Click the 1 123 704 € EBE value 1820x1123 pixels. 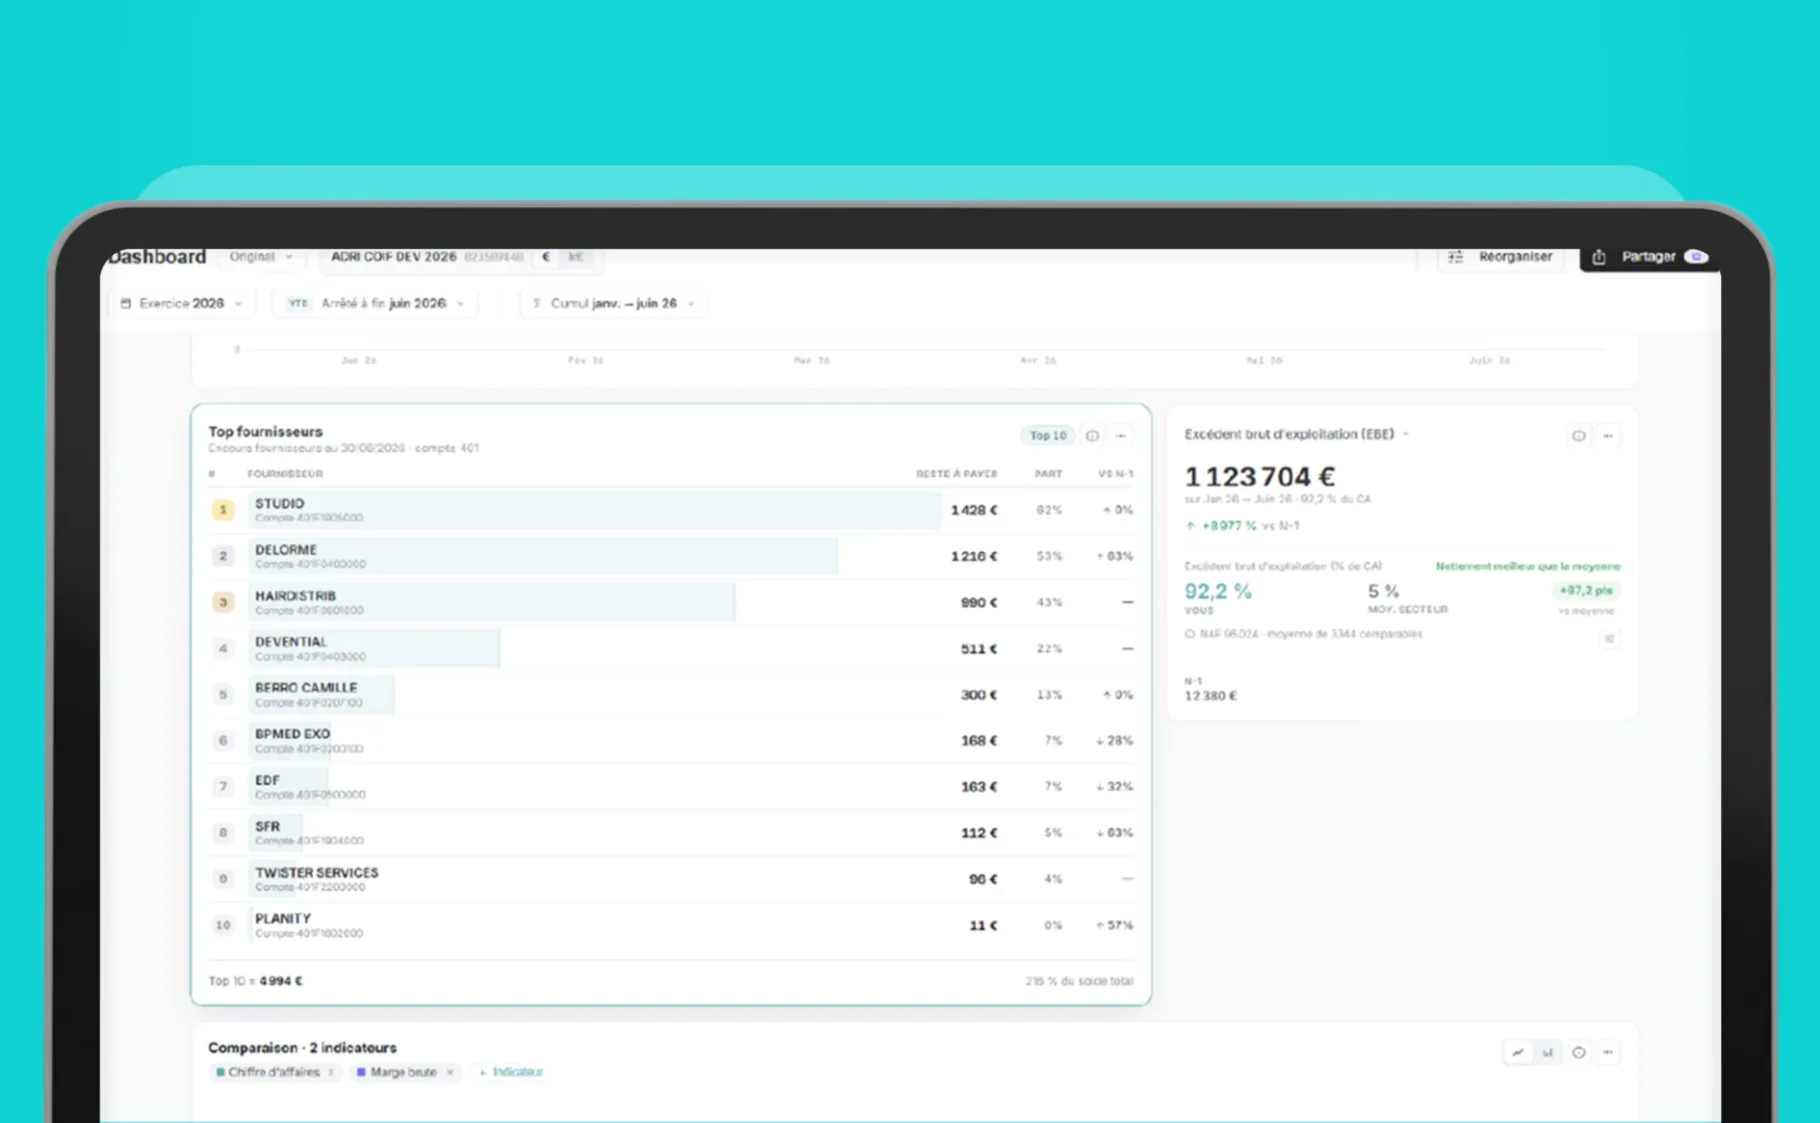point(1259,477)
